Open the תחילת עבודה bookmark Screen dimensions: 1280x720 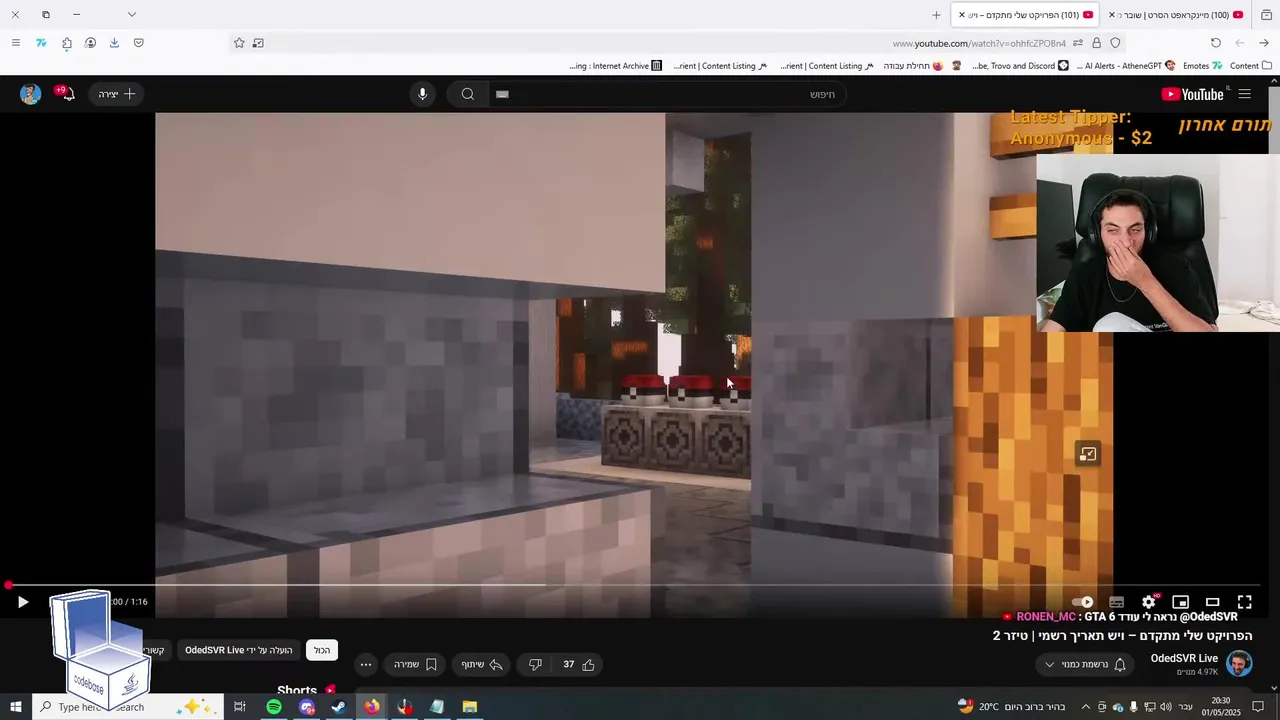[913, 66]
